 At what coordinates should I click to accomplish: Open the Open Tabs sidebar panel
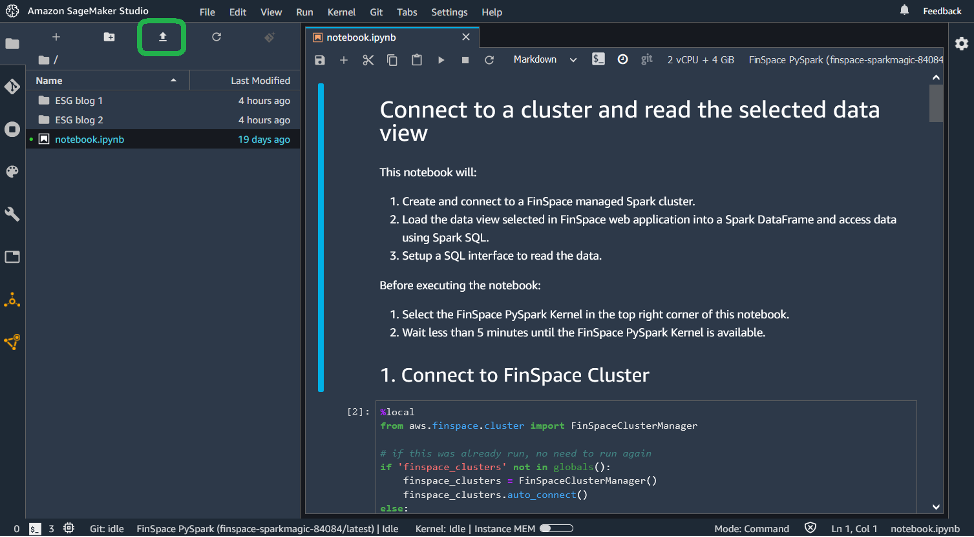[12, 257]
